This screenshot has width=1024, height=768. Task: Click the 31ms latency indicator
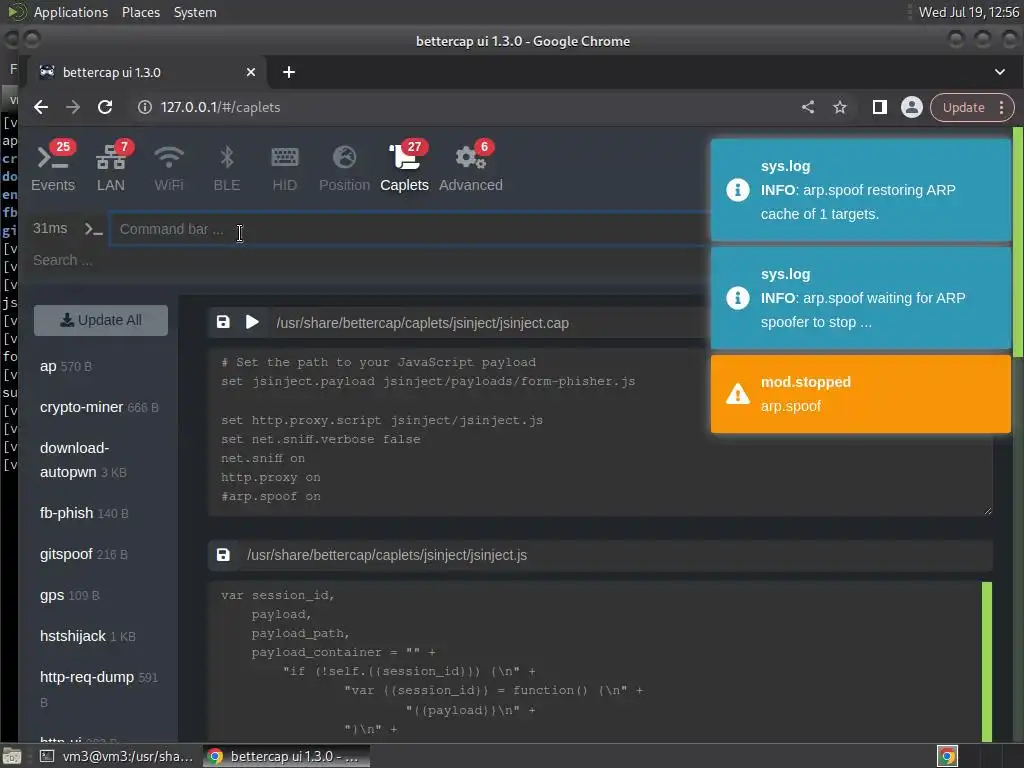(50, 228)
